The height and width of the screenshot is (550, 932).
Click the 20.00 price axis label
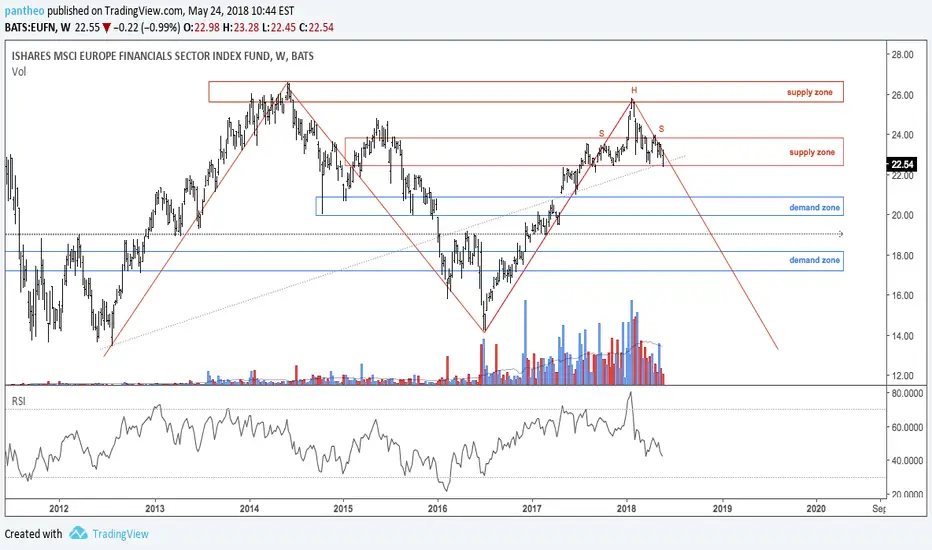tap(902, 215)
